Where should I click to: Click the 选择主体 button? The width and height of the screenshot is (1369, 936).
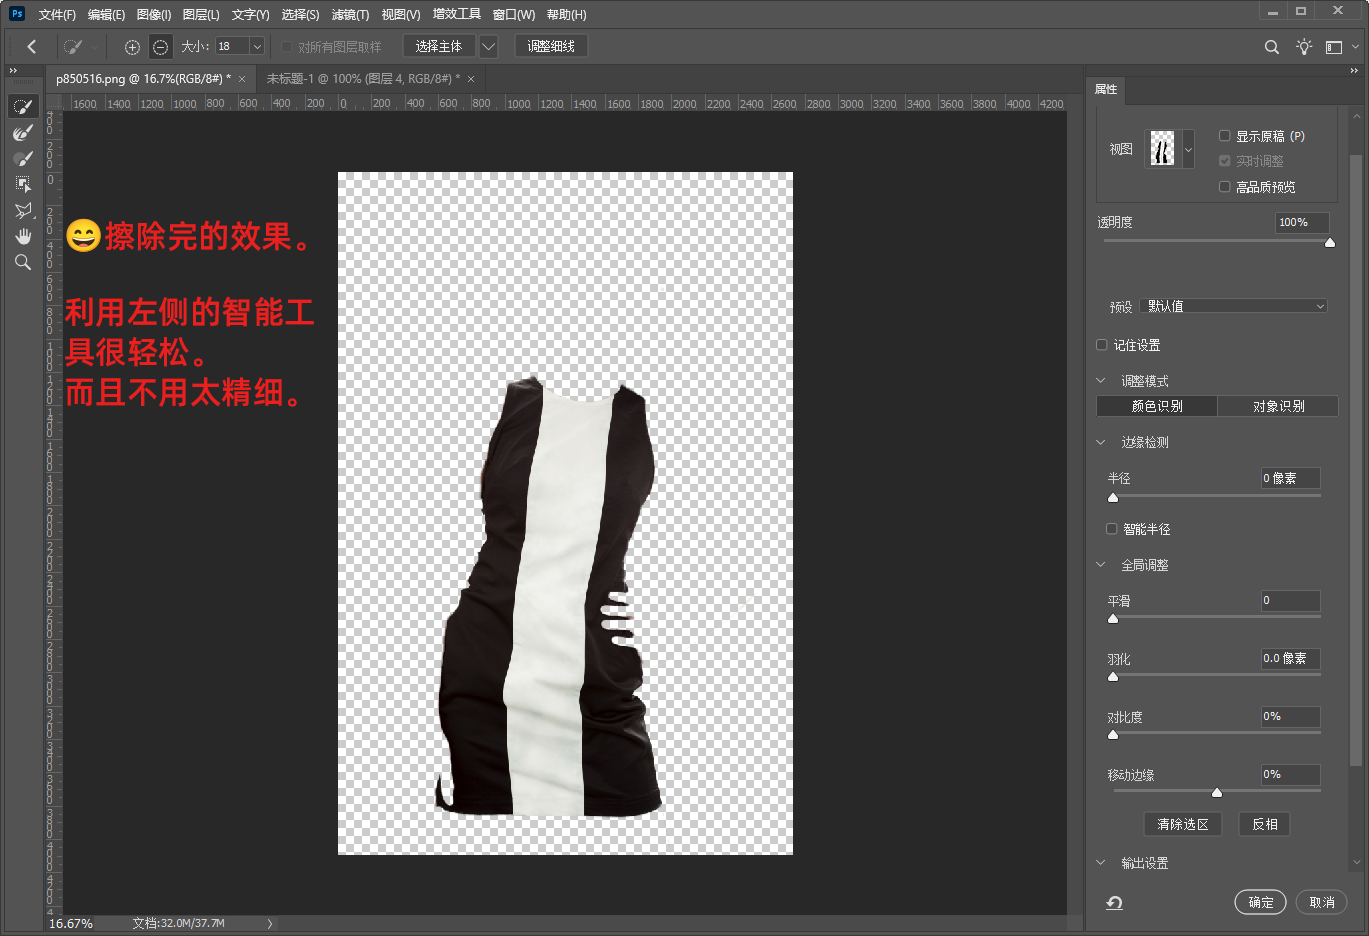[438, 47]
